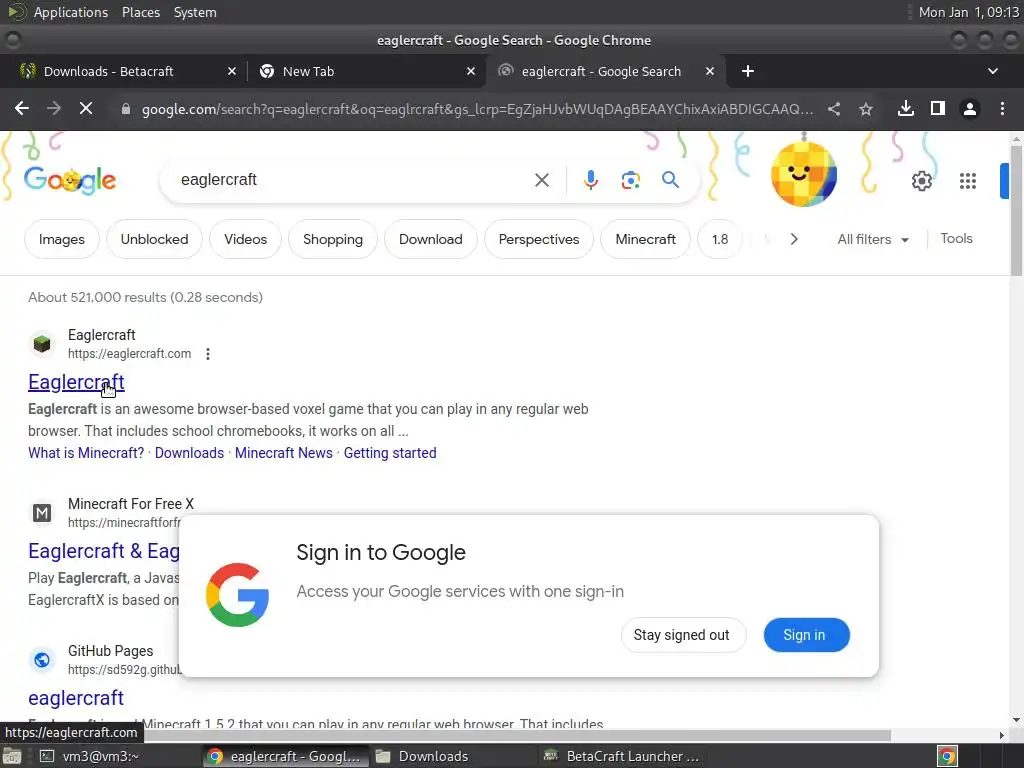
Task: Click the disco ball doodle
Action: tap(803, 174)
